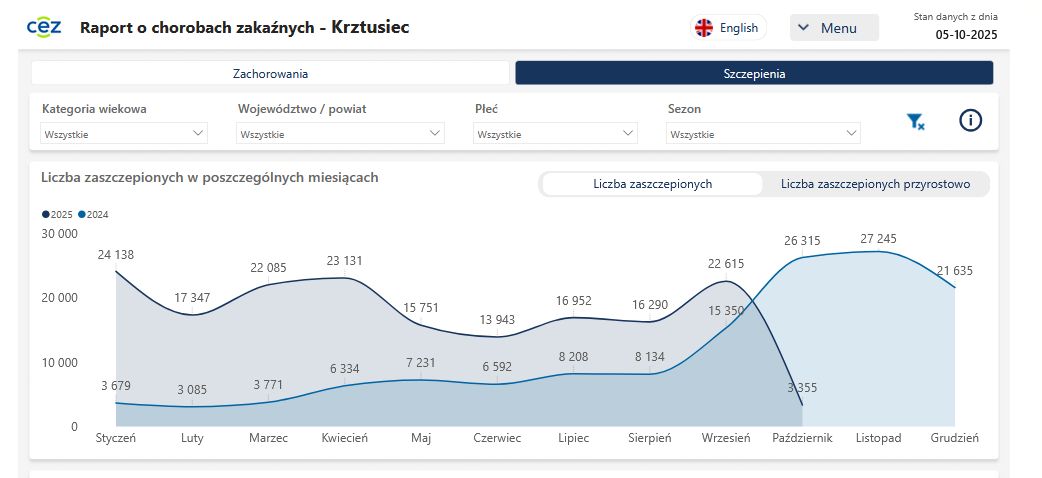Click the Marzec axis label
This screenshot has height=478, width=1042.
(268, 438)
